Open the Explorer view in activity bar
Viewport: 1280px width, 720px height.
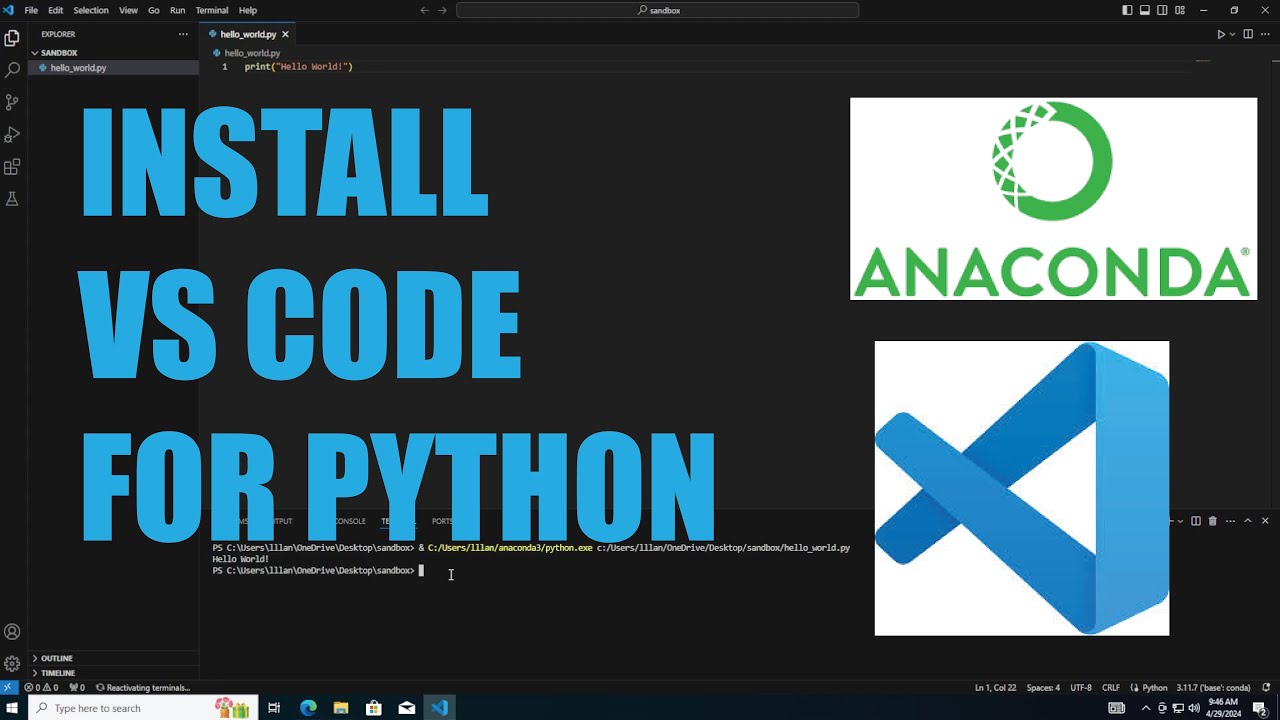[12, 39]
